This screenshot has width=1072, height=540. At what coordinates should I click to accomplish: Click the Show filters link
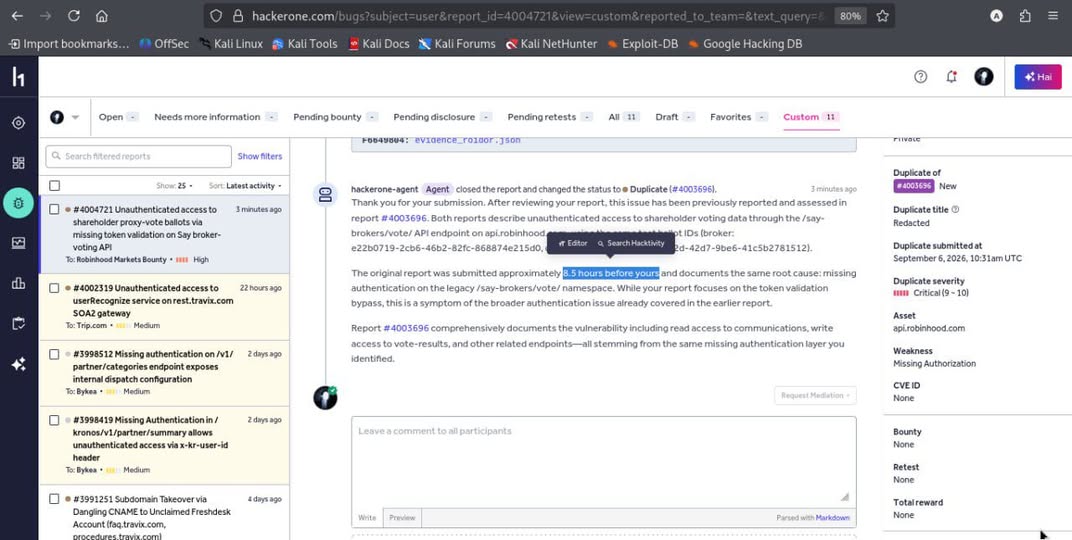coord(260,156)
